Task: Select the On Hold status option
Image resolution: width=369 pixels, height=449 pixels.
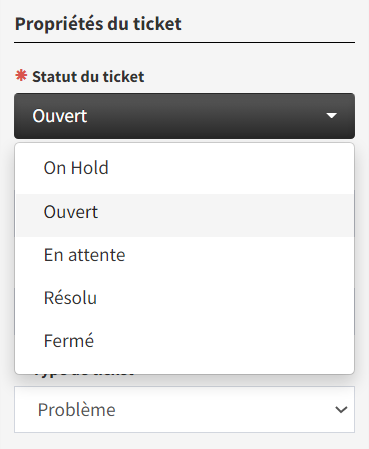Action: [185, 168]
